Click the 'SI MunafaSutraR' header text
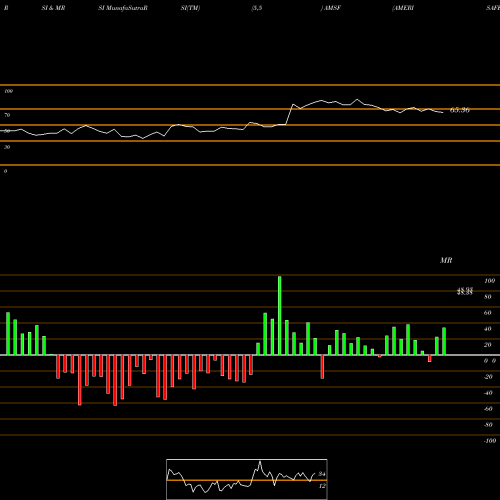Viewport: 500px width, 500px height. (123, 8)
